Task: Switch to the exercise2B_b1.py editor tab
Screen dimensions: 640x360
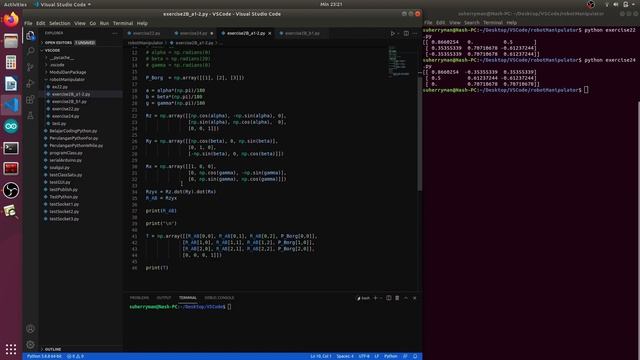Action: [x=302, y=33]
